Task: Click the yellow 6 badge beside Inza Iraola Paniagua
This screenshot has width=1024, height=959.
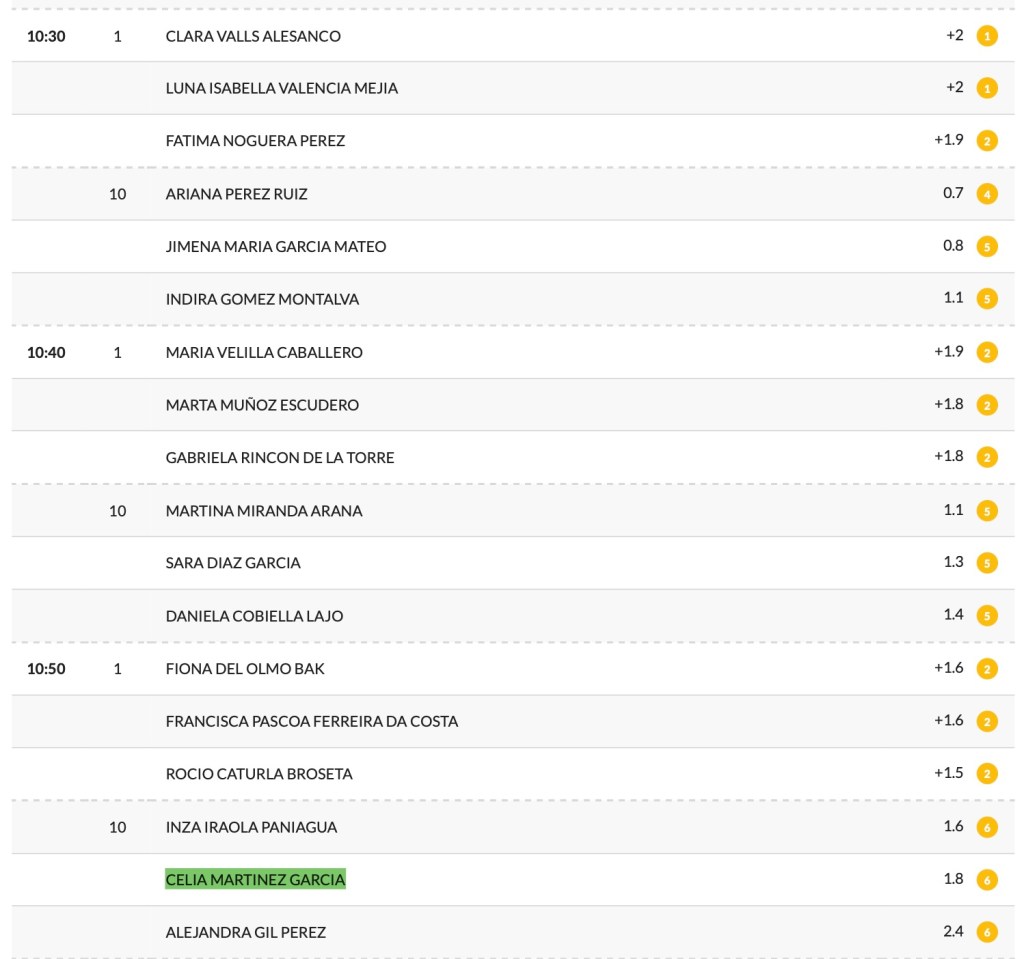Action: point(987,827)
